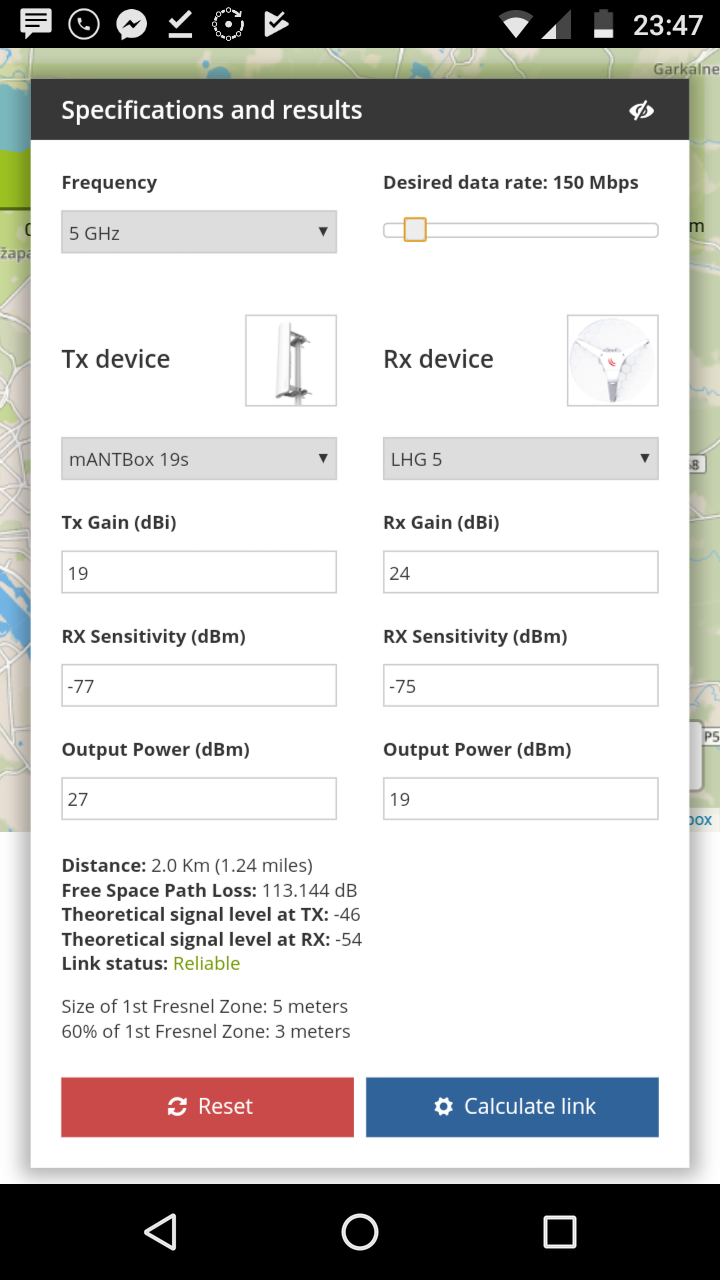The image size is (720, 1280).
Task: Tap the download complete checkmark notification icon
Action: click(x=180, y=23)
